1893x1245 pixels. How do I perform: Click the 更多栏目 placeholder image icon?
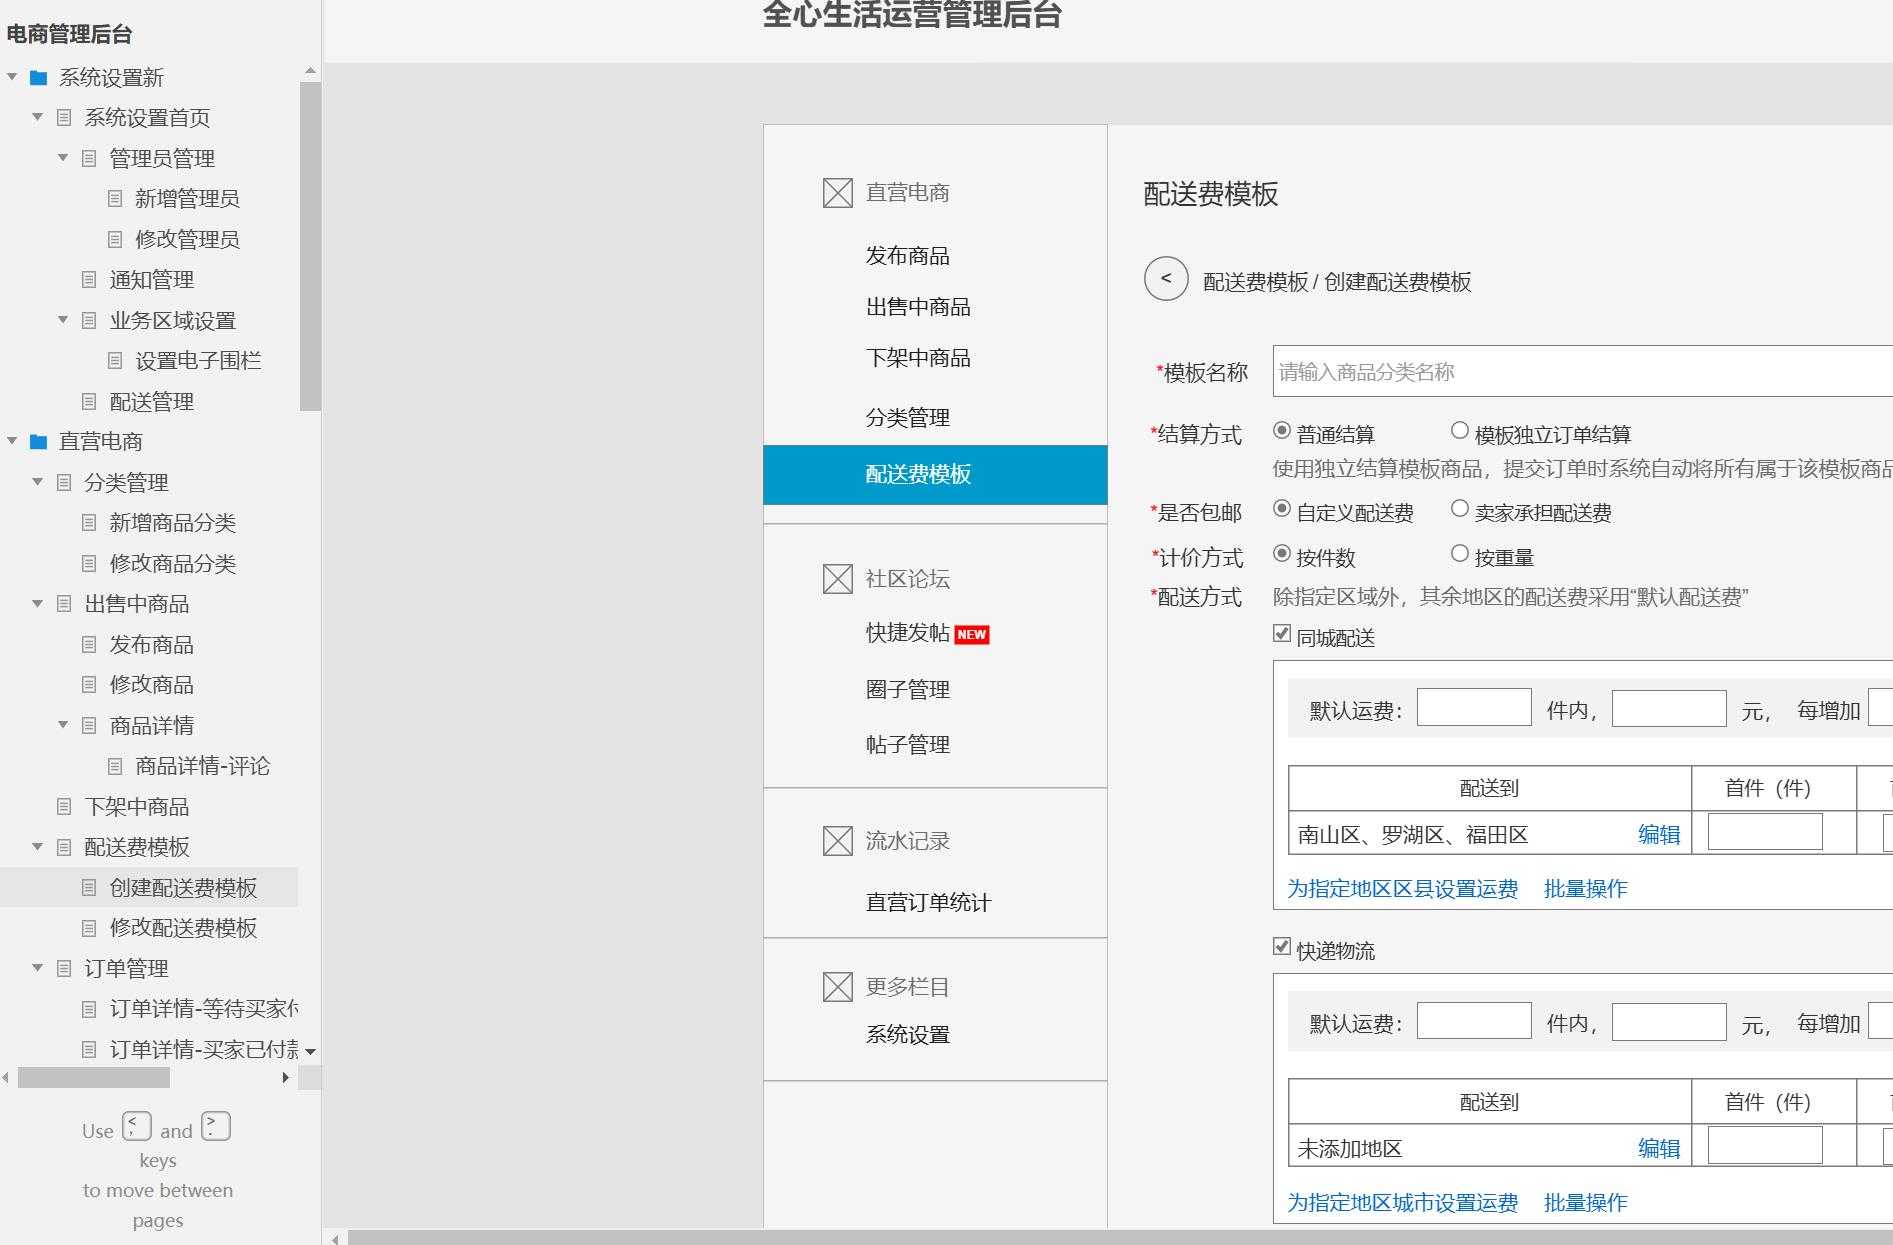click(836, 987)
